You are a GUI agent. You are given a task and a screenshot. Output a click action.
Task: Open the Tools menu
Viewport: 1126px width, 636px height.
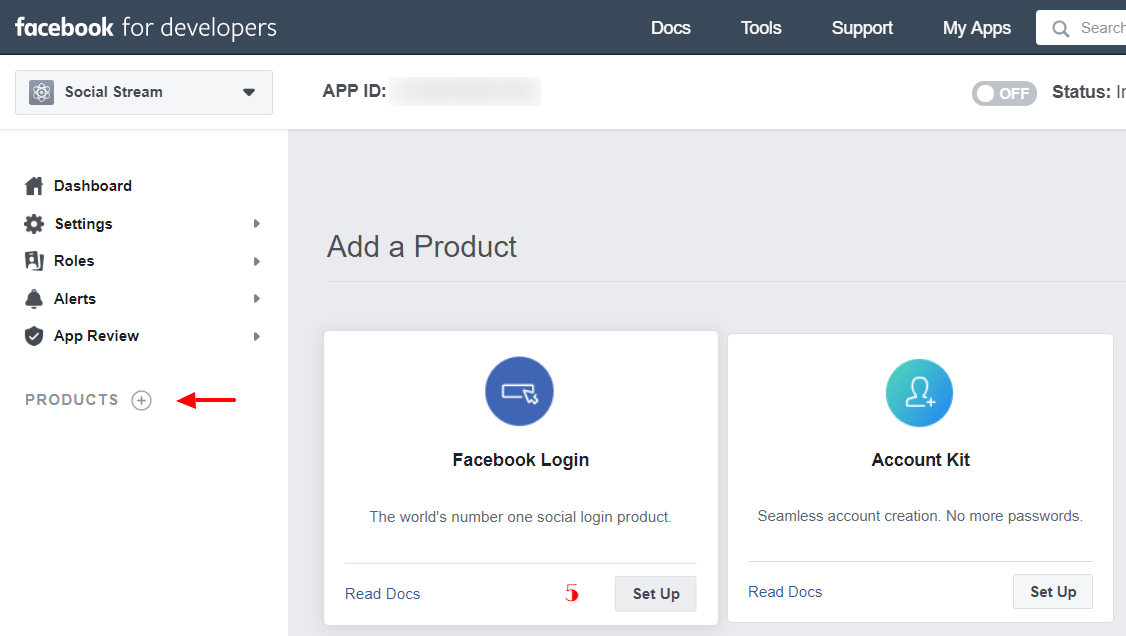[x=761, y=28]
